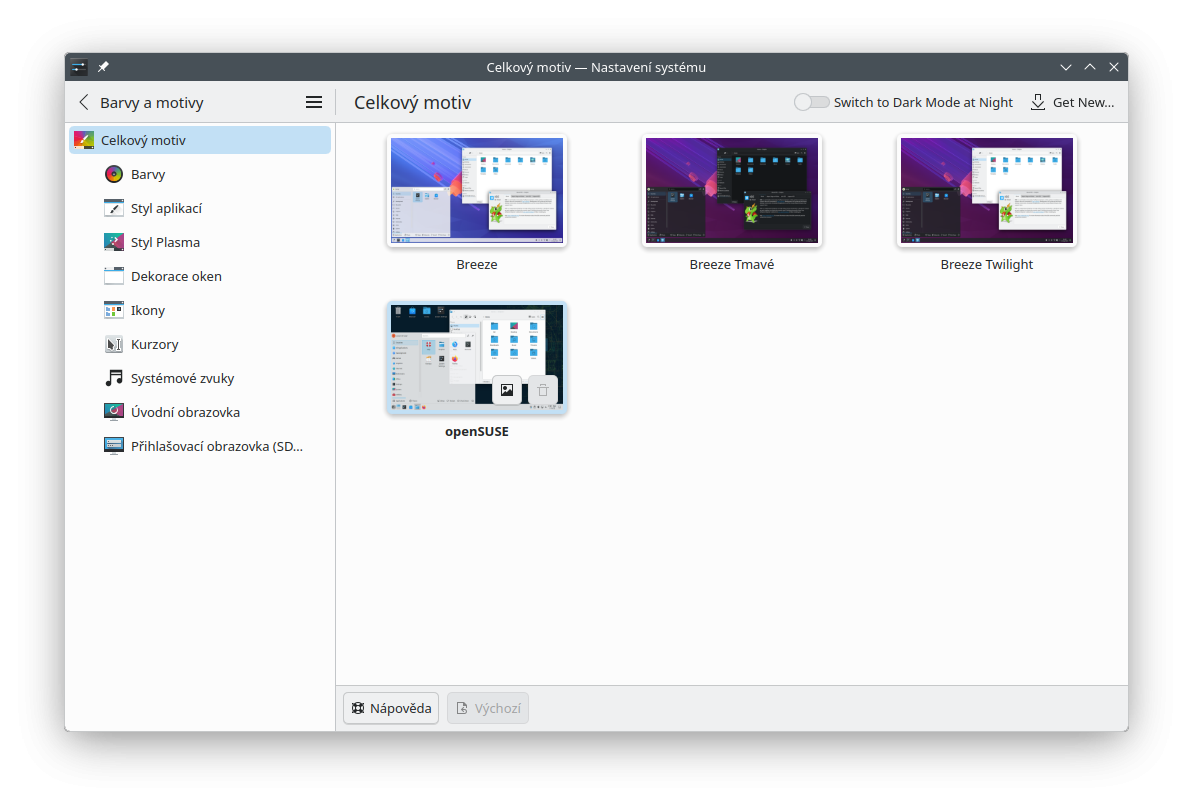
Task: Click the Styl Plasma icon
Action: click(x=113, y=242)
